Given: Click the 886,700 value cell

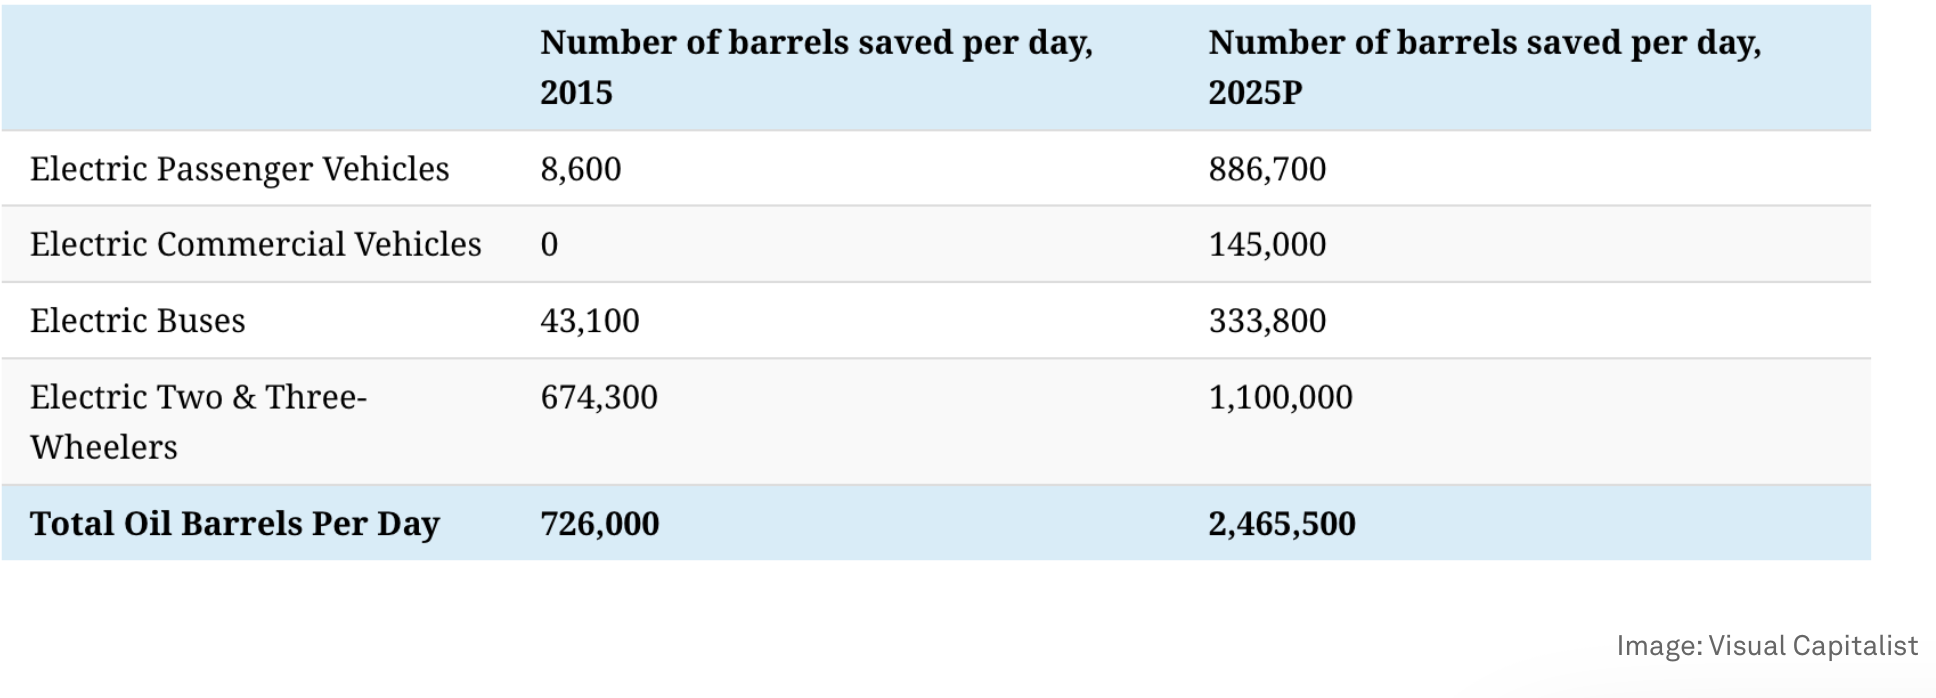Looking at the screenshot, I should click(x=1266, y=169).
